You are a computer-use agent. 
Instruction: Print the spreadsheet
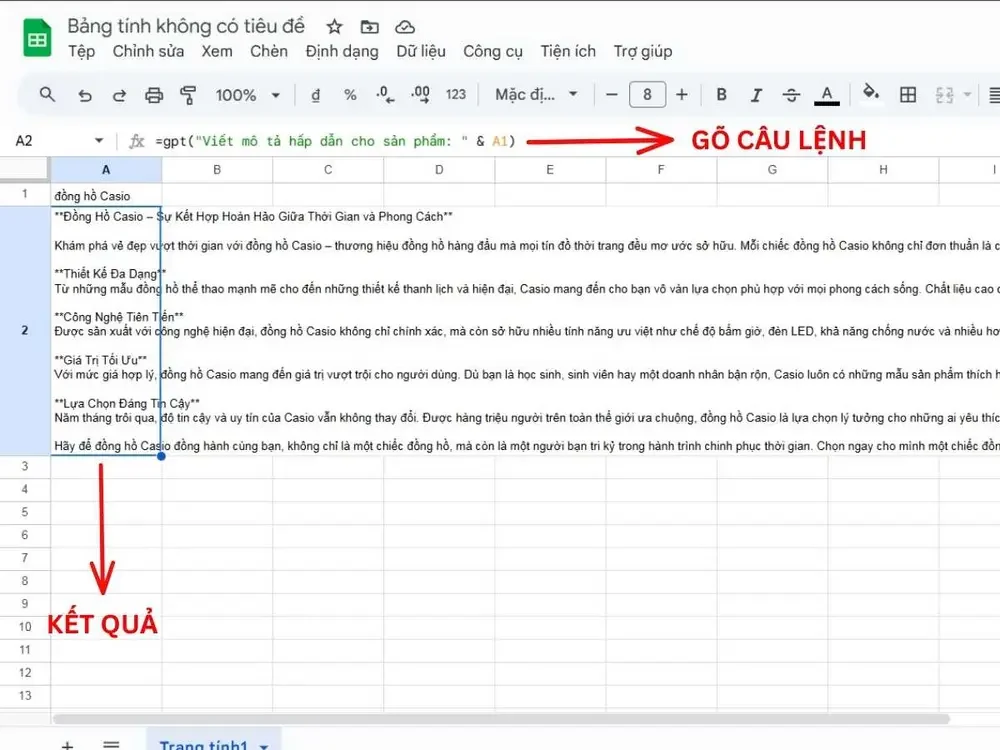pyautogui.click(x=154, y=95)
